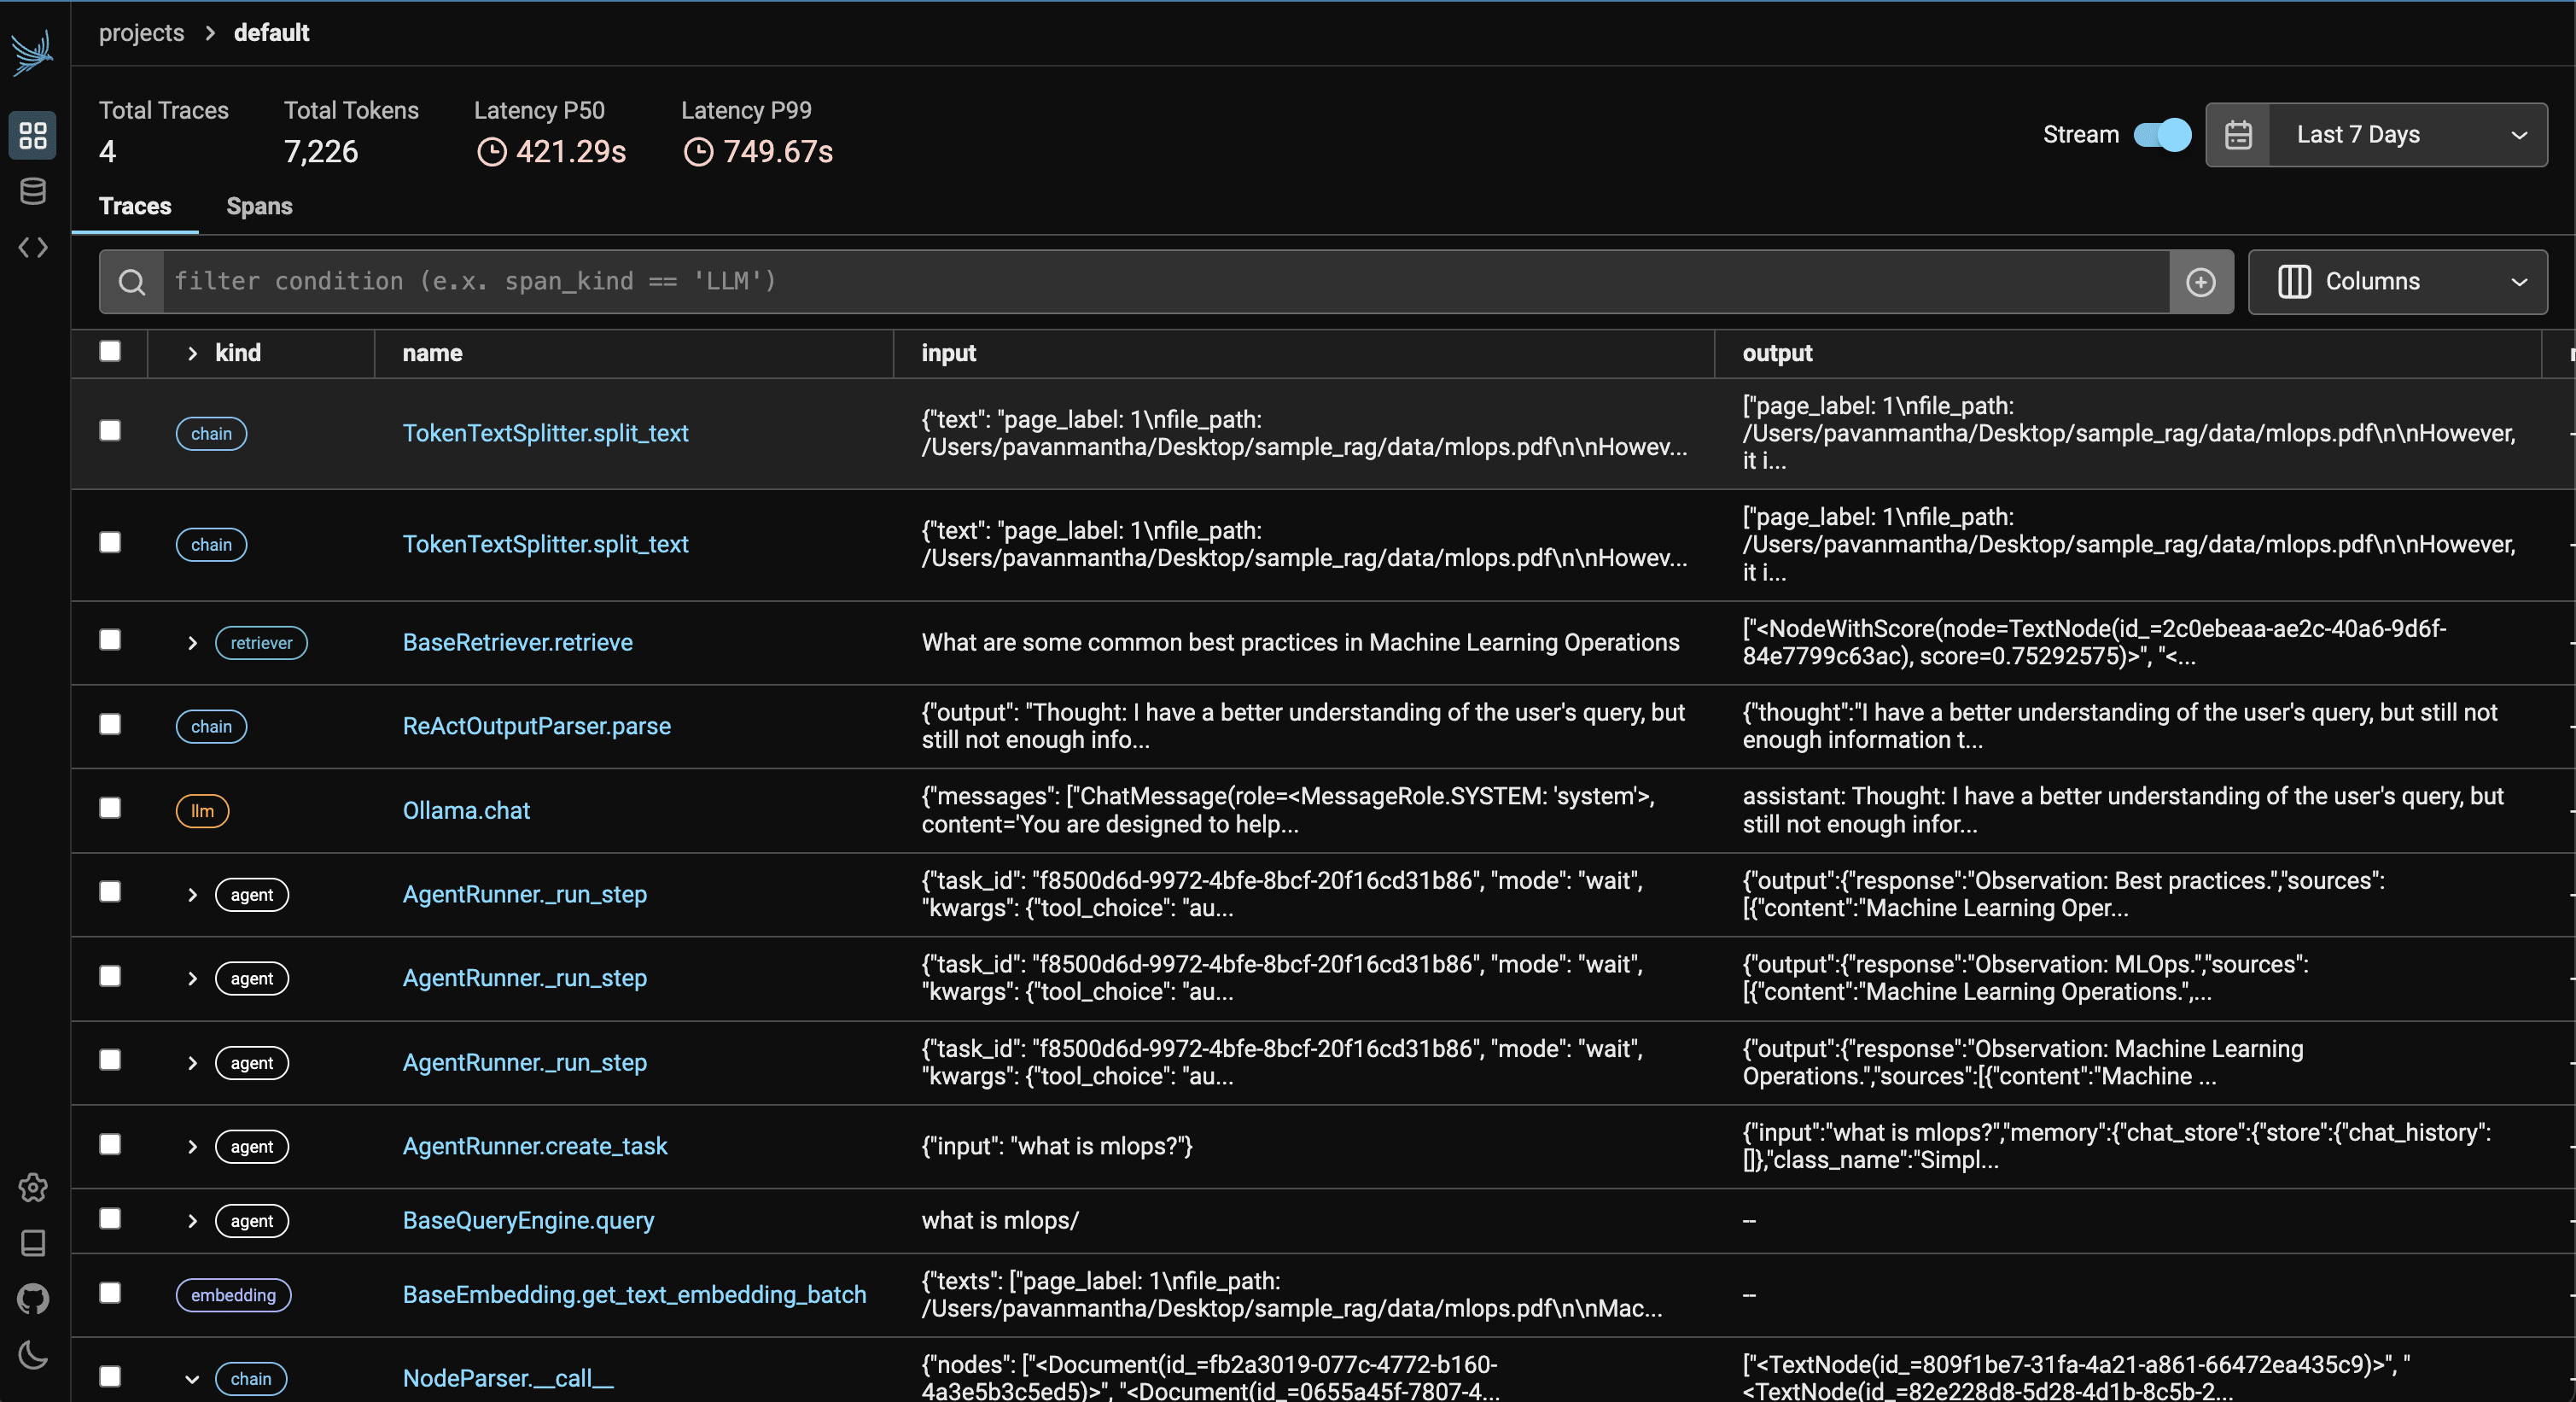The height and width of the screenshot is (1402, 2576).
Task: Open the GitHub icon in sidebar
Action: (x=33, y=1299)
